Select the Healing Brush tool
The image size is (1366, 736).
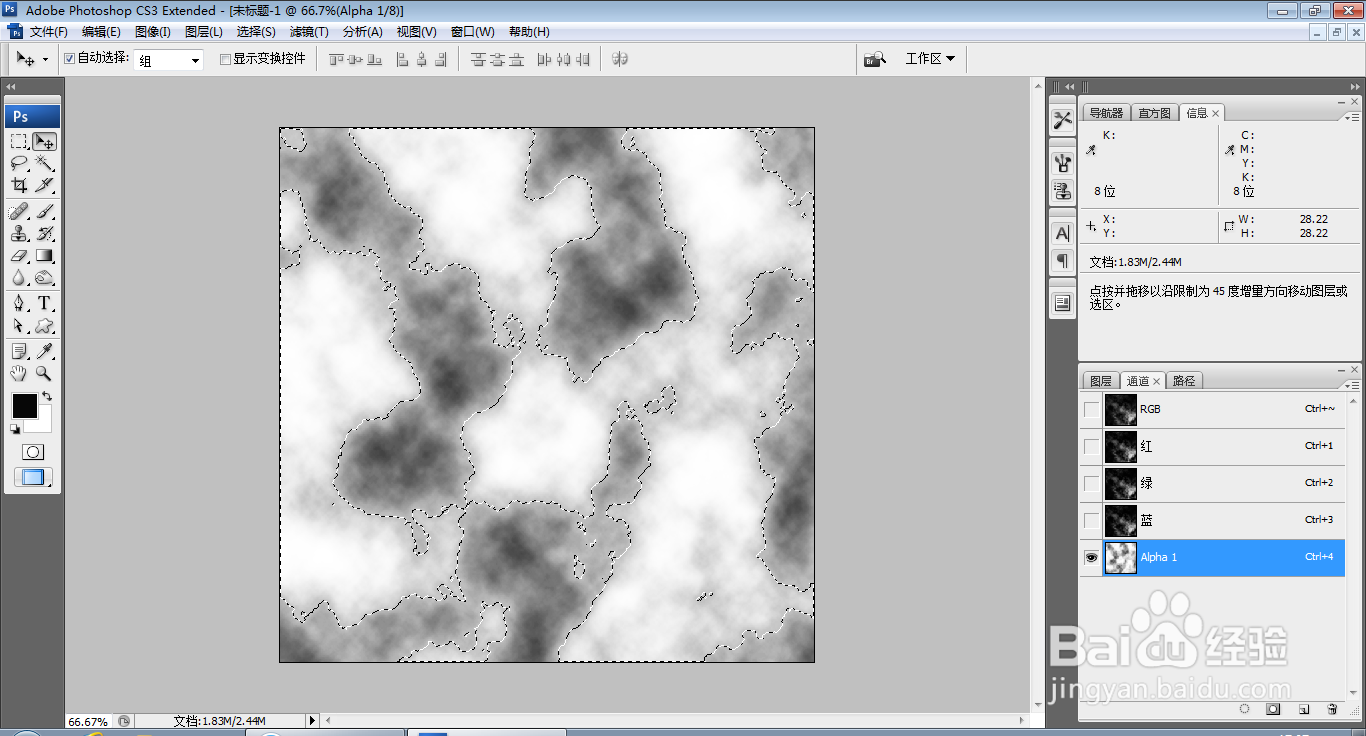coord(19,212)
